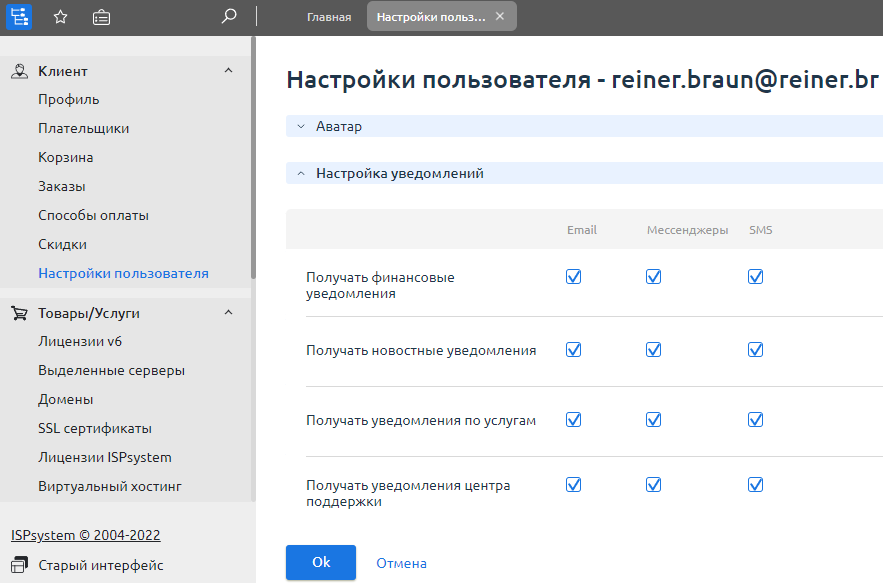
Task: Open favorites via the star icon
Action: [x=61, y=17]
